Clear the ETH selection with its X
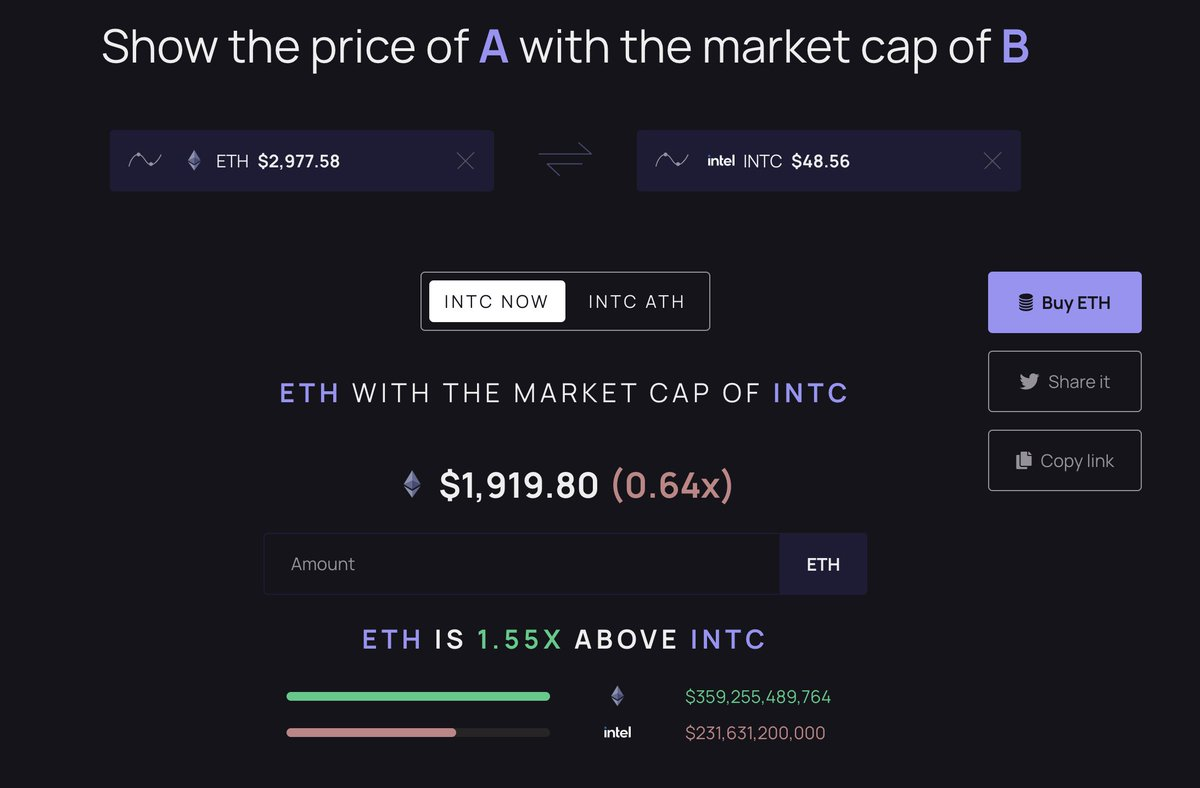The height and width of the screenshot is (788, 1200). click(465, 161)
